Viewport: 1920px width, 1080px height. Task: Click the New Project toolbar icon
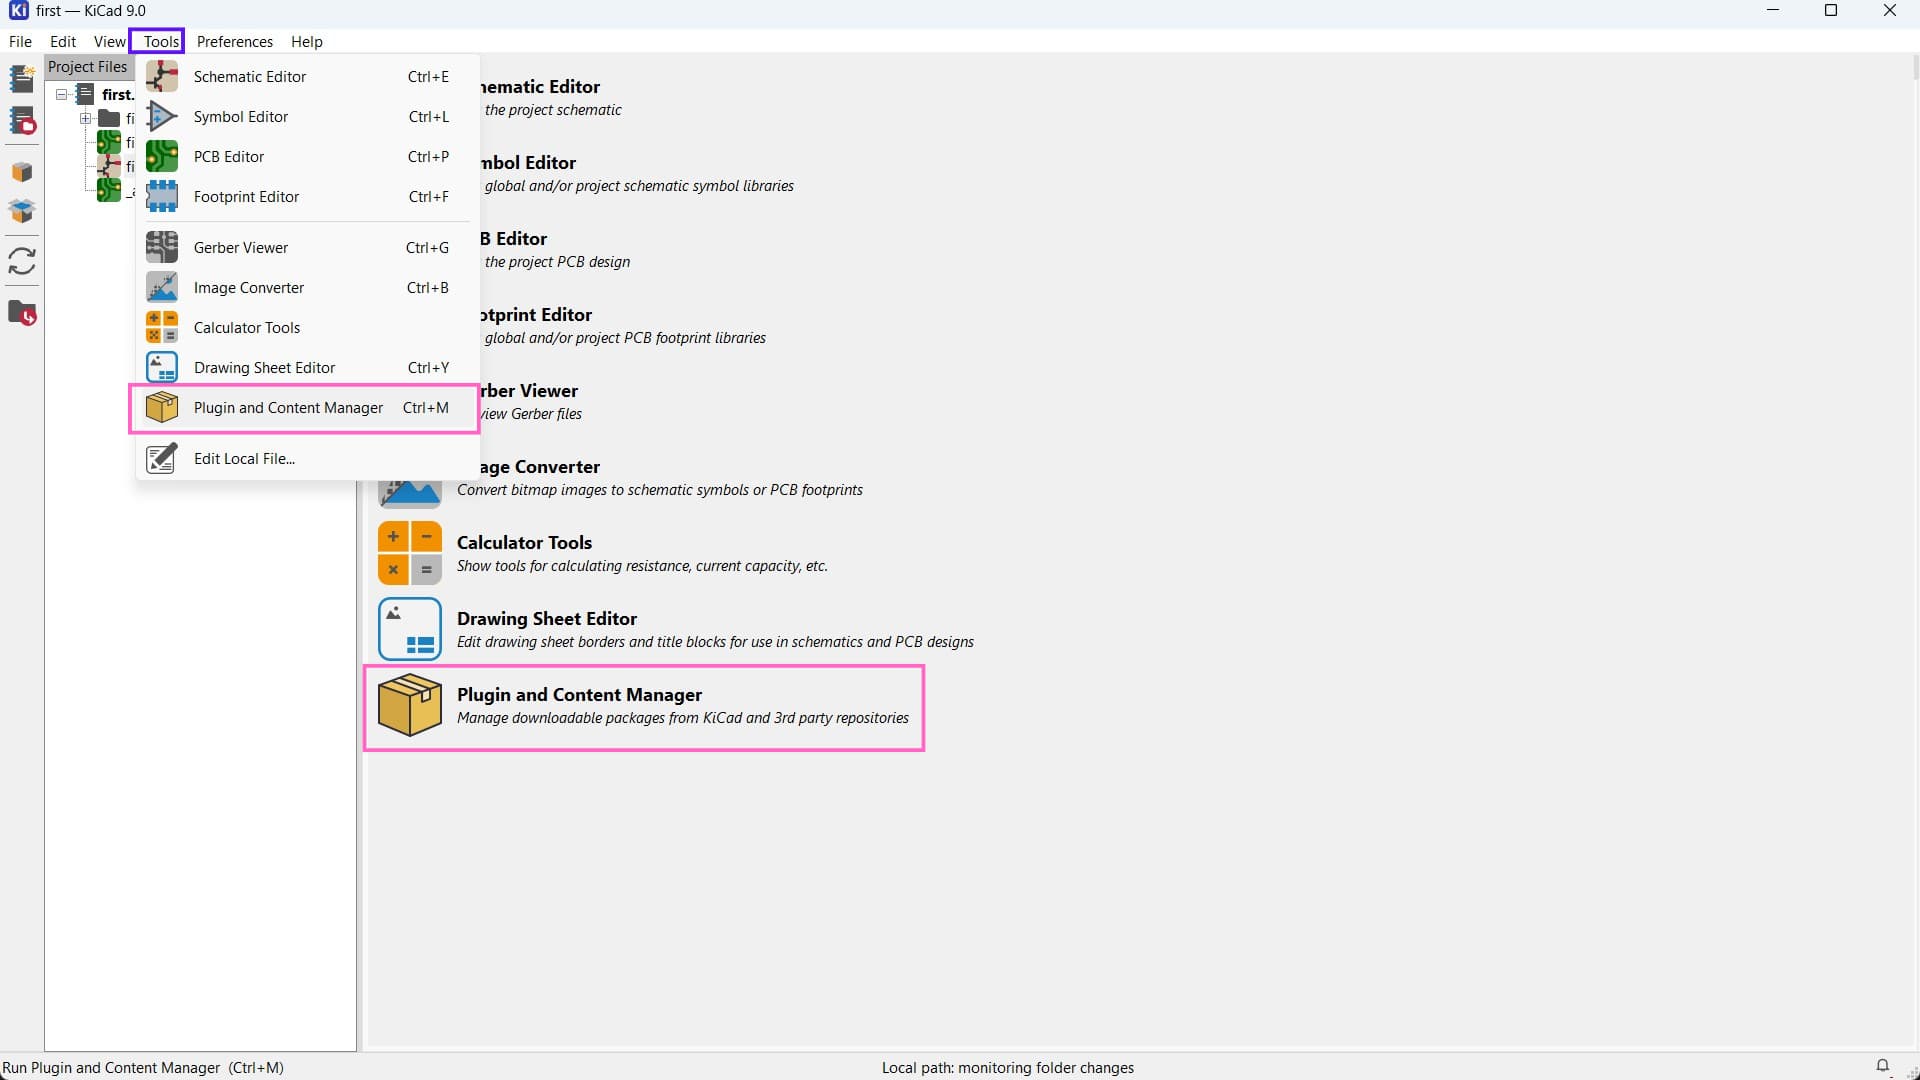point(22,79)
